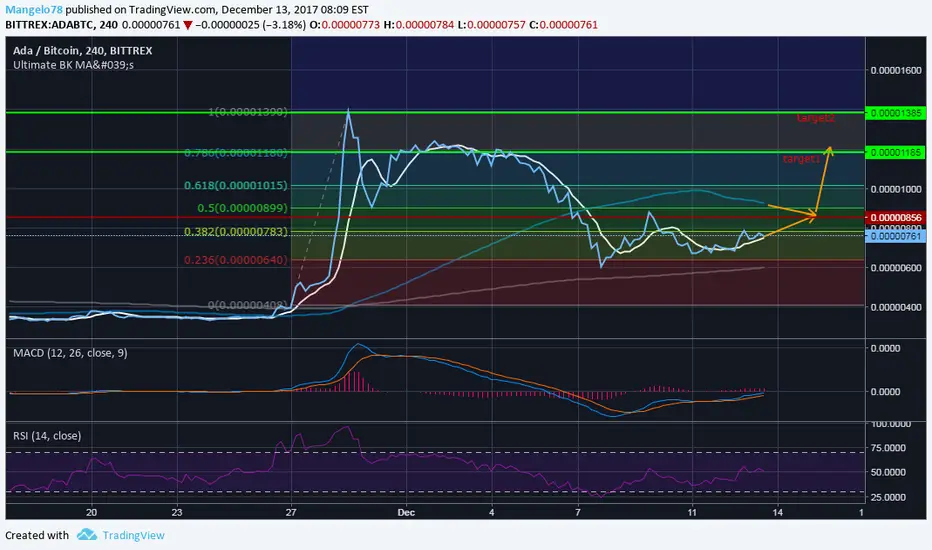
Task: Click the red down-triangle change indicator
Action: pyautogui.click(x=188, y=25)
